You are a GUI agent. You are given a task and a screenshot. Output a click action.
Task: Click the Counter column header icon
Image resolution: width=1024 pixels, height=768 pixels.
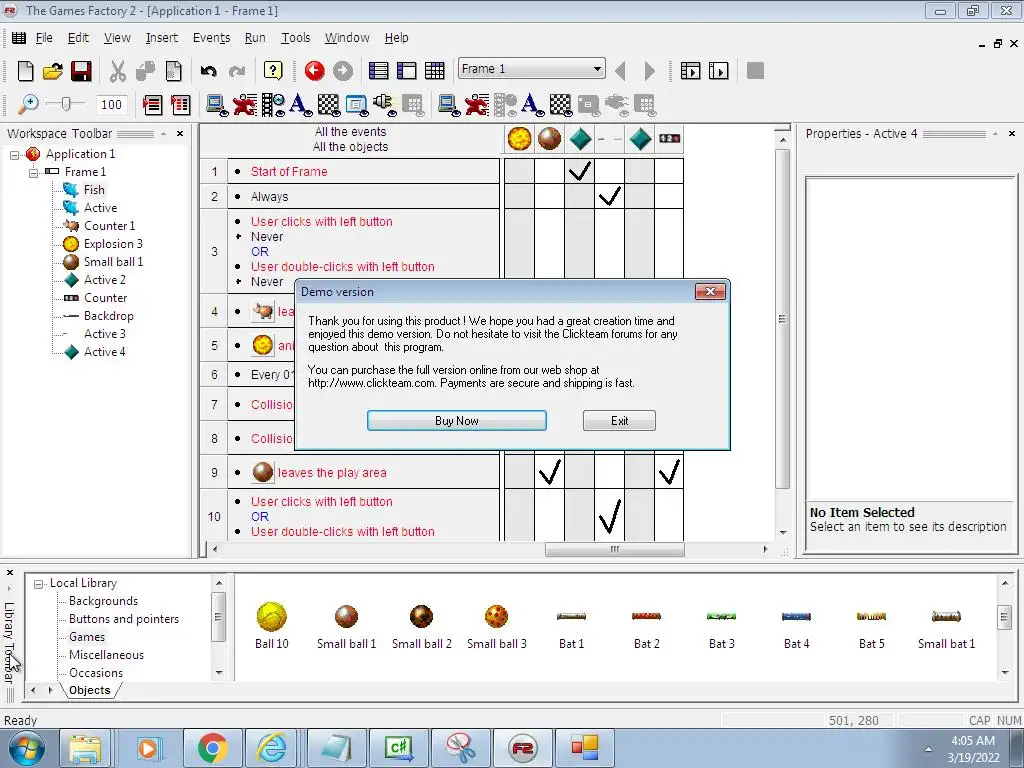(669, 138)
